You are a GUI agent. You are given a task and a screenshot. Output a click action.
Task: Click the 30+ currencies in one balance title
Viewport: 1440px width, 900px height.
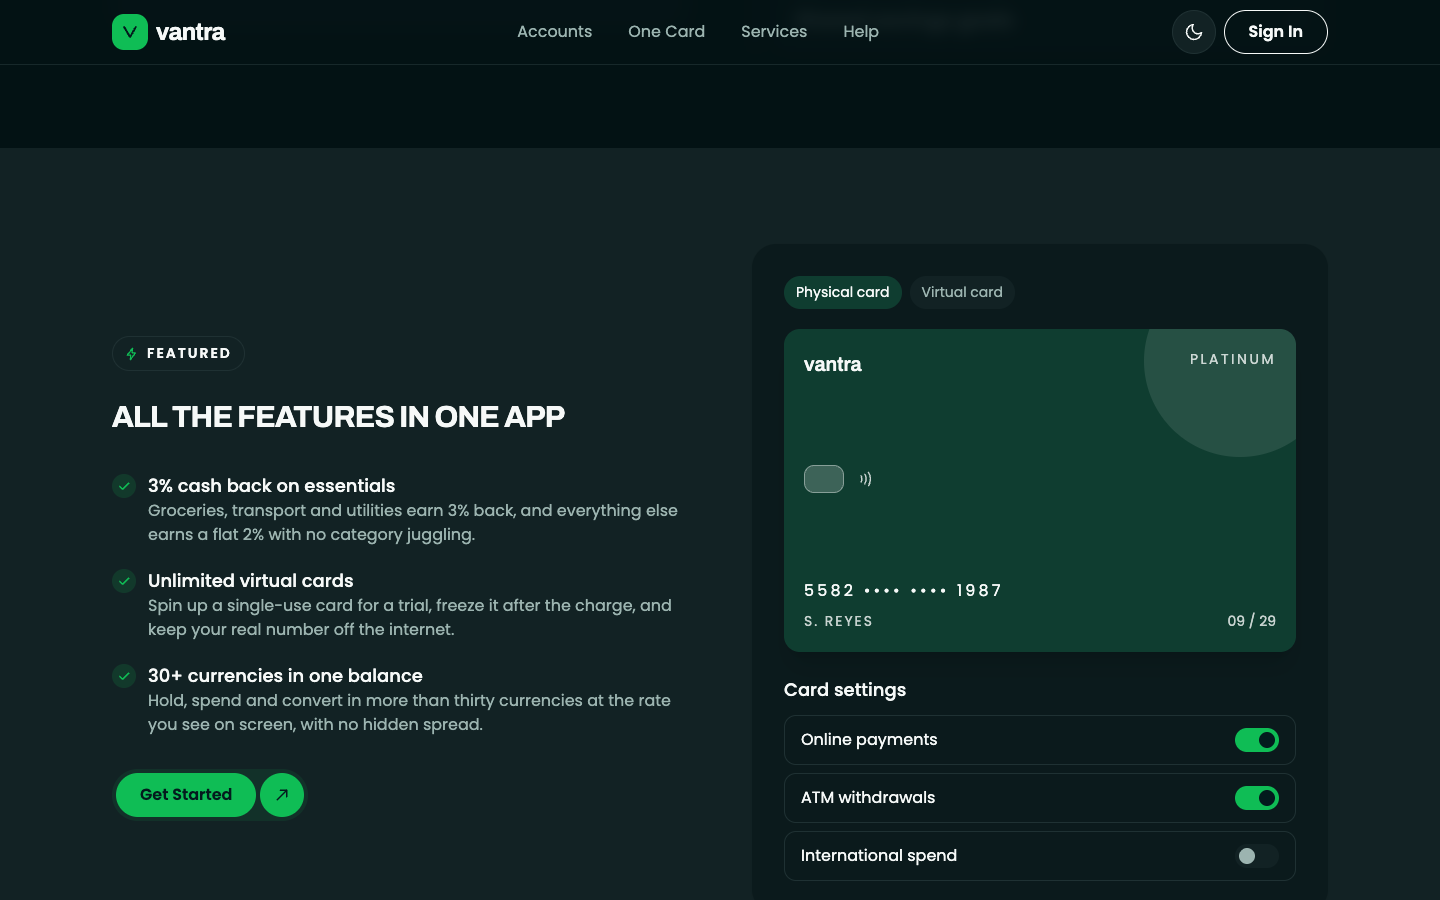285,676
